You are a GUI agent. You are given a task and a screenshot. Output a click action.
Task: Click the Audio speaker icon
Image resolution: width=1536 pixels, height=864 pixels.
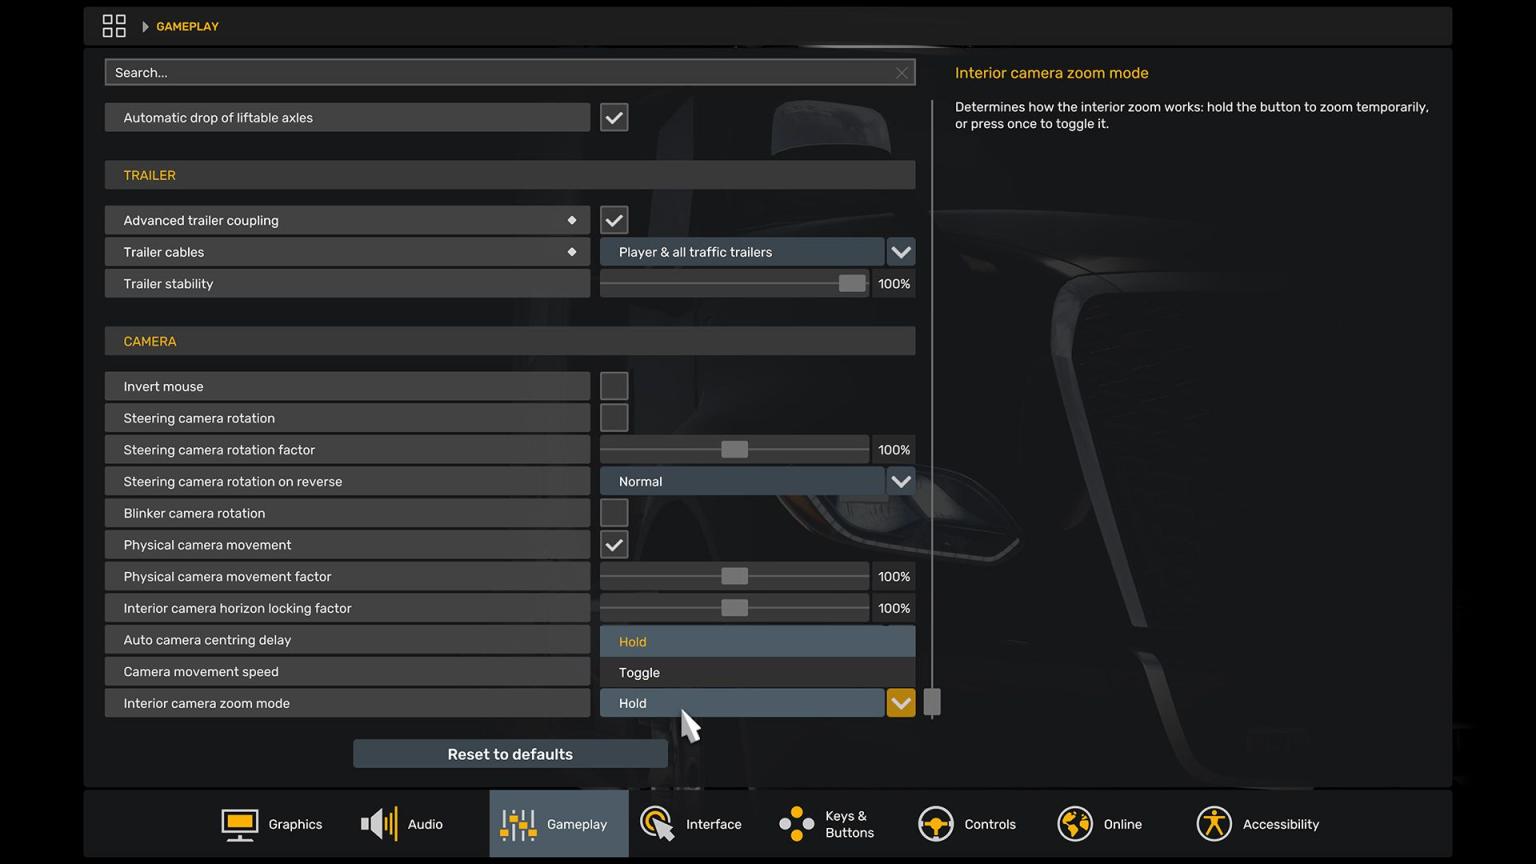click(379, 824)
